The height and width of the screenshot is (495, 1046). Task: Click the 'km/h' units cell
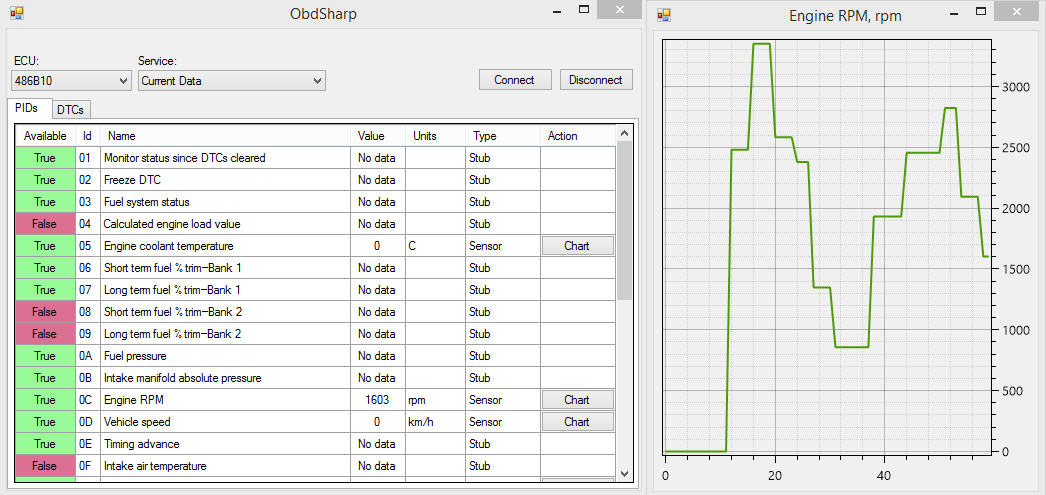pyautogui.click(x=435, y=422)
